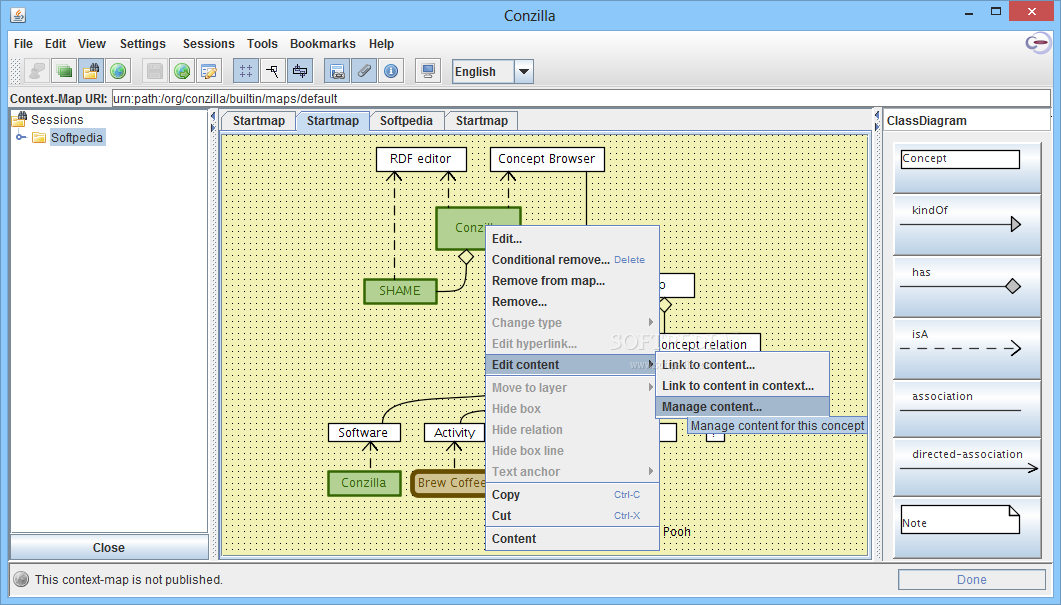The height and width of the screenshot is (605, 1061).
Task: Open the Sessions menu
Action: tap(208, 43)
